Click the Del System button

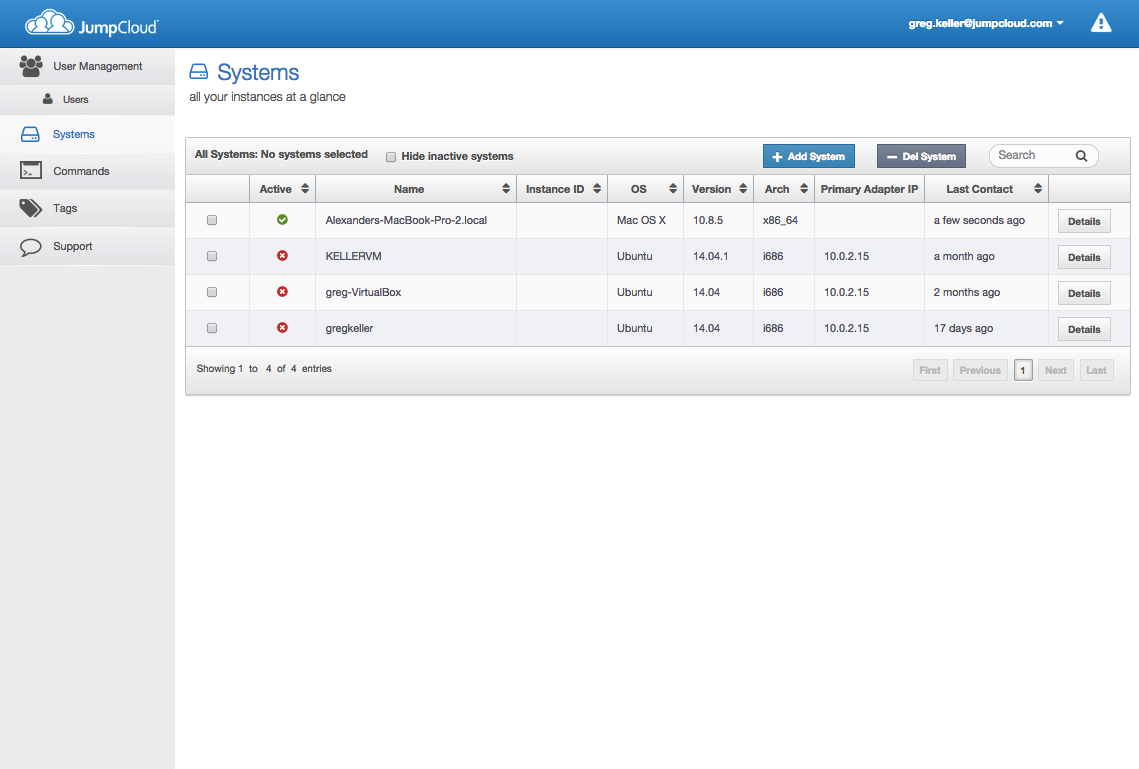[921, 156]
